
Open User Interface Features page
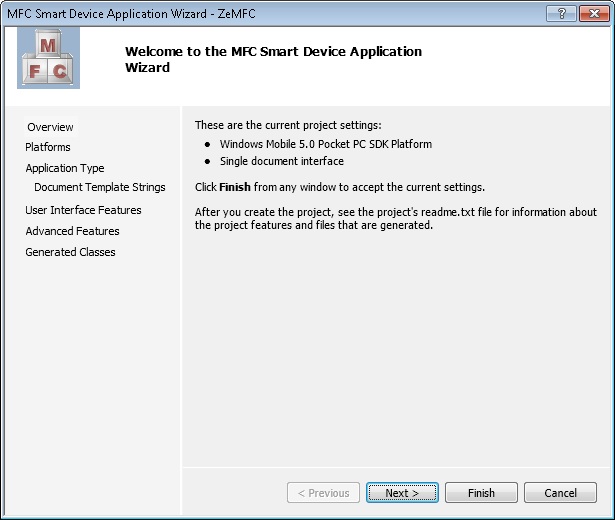83,210
